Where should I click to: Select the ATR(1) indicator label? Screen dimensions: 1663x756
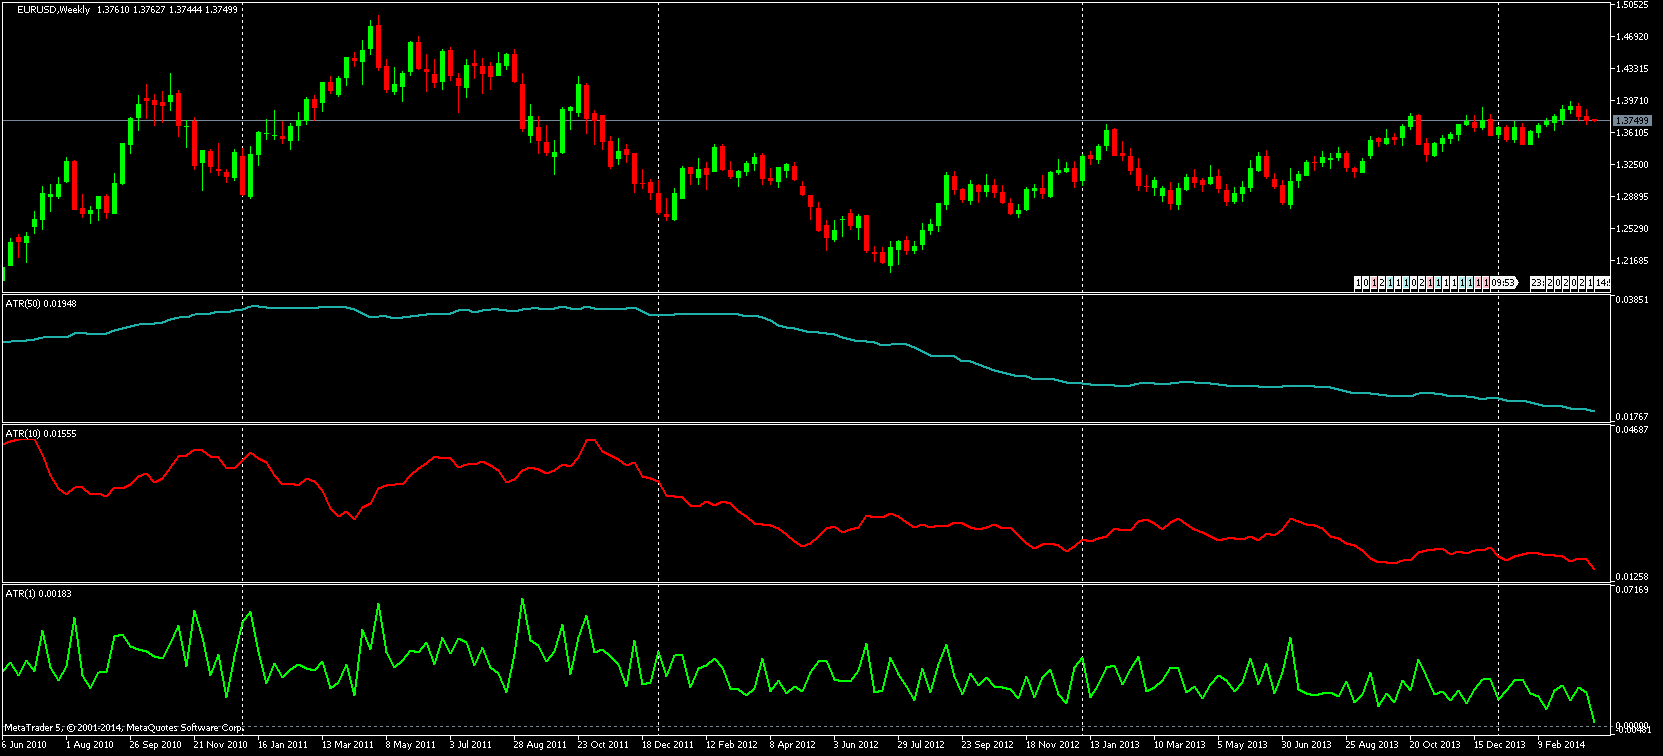[x=18, y=593]
